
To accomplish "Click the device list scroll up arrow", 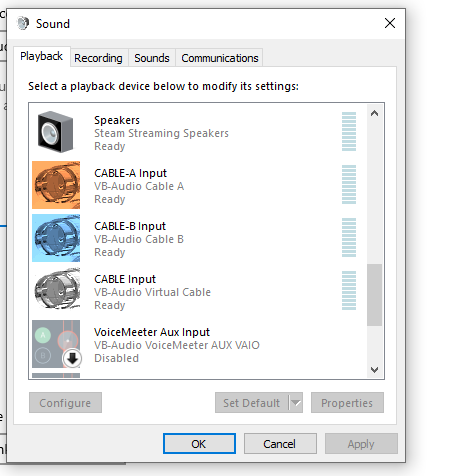I will (374, 113).
